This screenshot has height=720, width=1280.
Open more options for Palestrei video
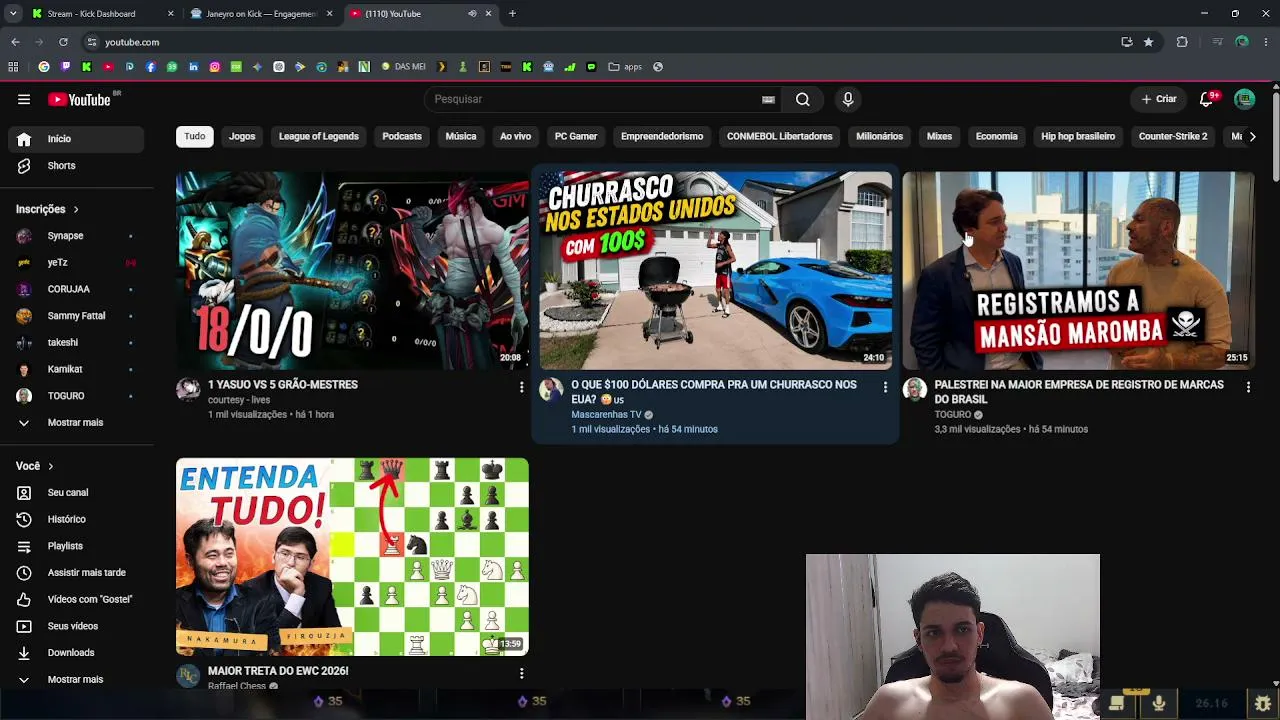(x=1248, y=387)
